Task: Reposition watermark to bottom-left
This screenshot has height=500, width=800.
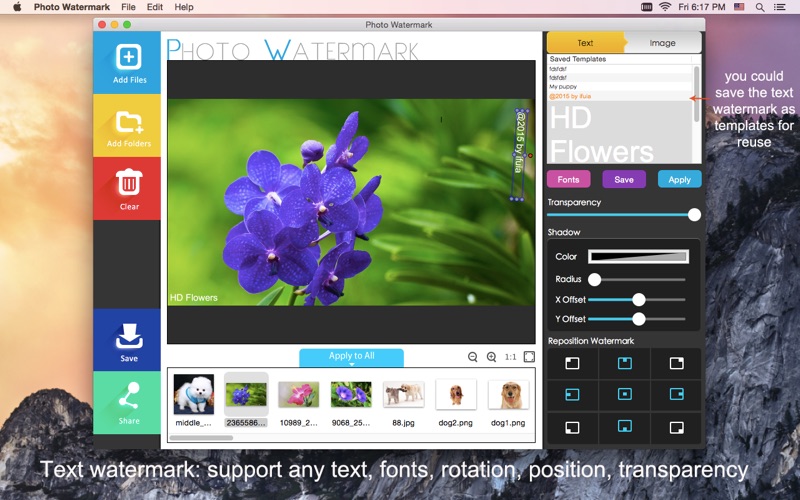Action: pos(572,427)
